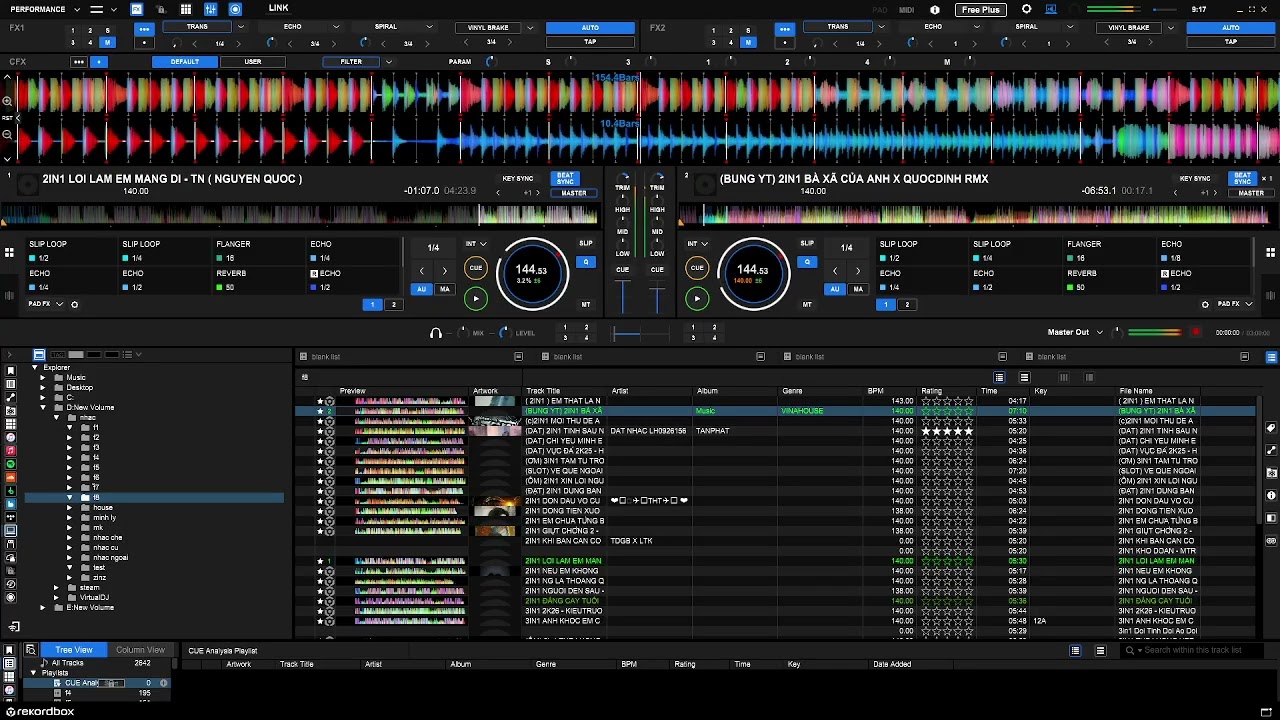Open the info icon near Free Plus
This screenshot has width=1280, height=720.
click(935, 9)
